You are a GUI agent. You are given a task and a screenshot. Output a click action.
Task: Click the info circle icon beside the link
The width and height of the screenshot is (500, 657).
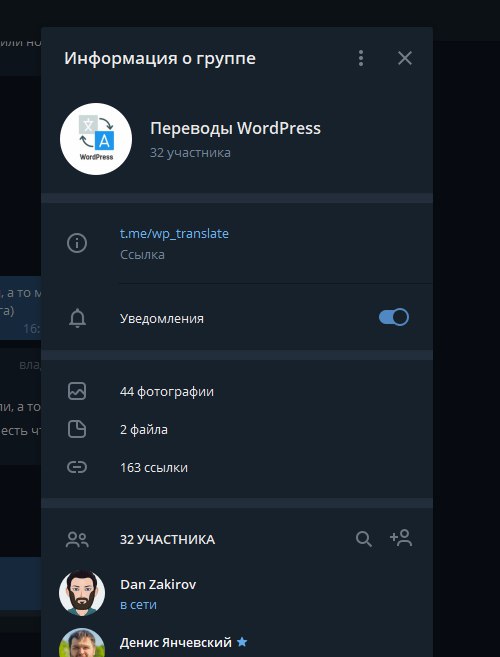(77, 243)
